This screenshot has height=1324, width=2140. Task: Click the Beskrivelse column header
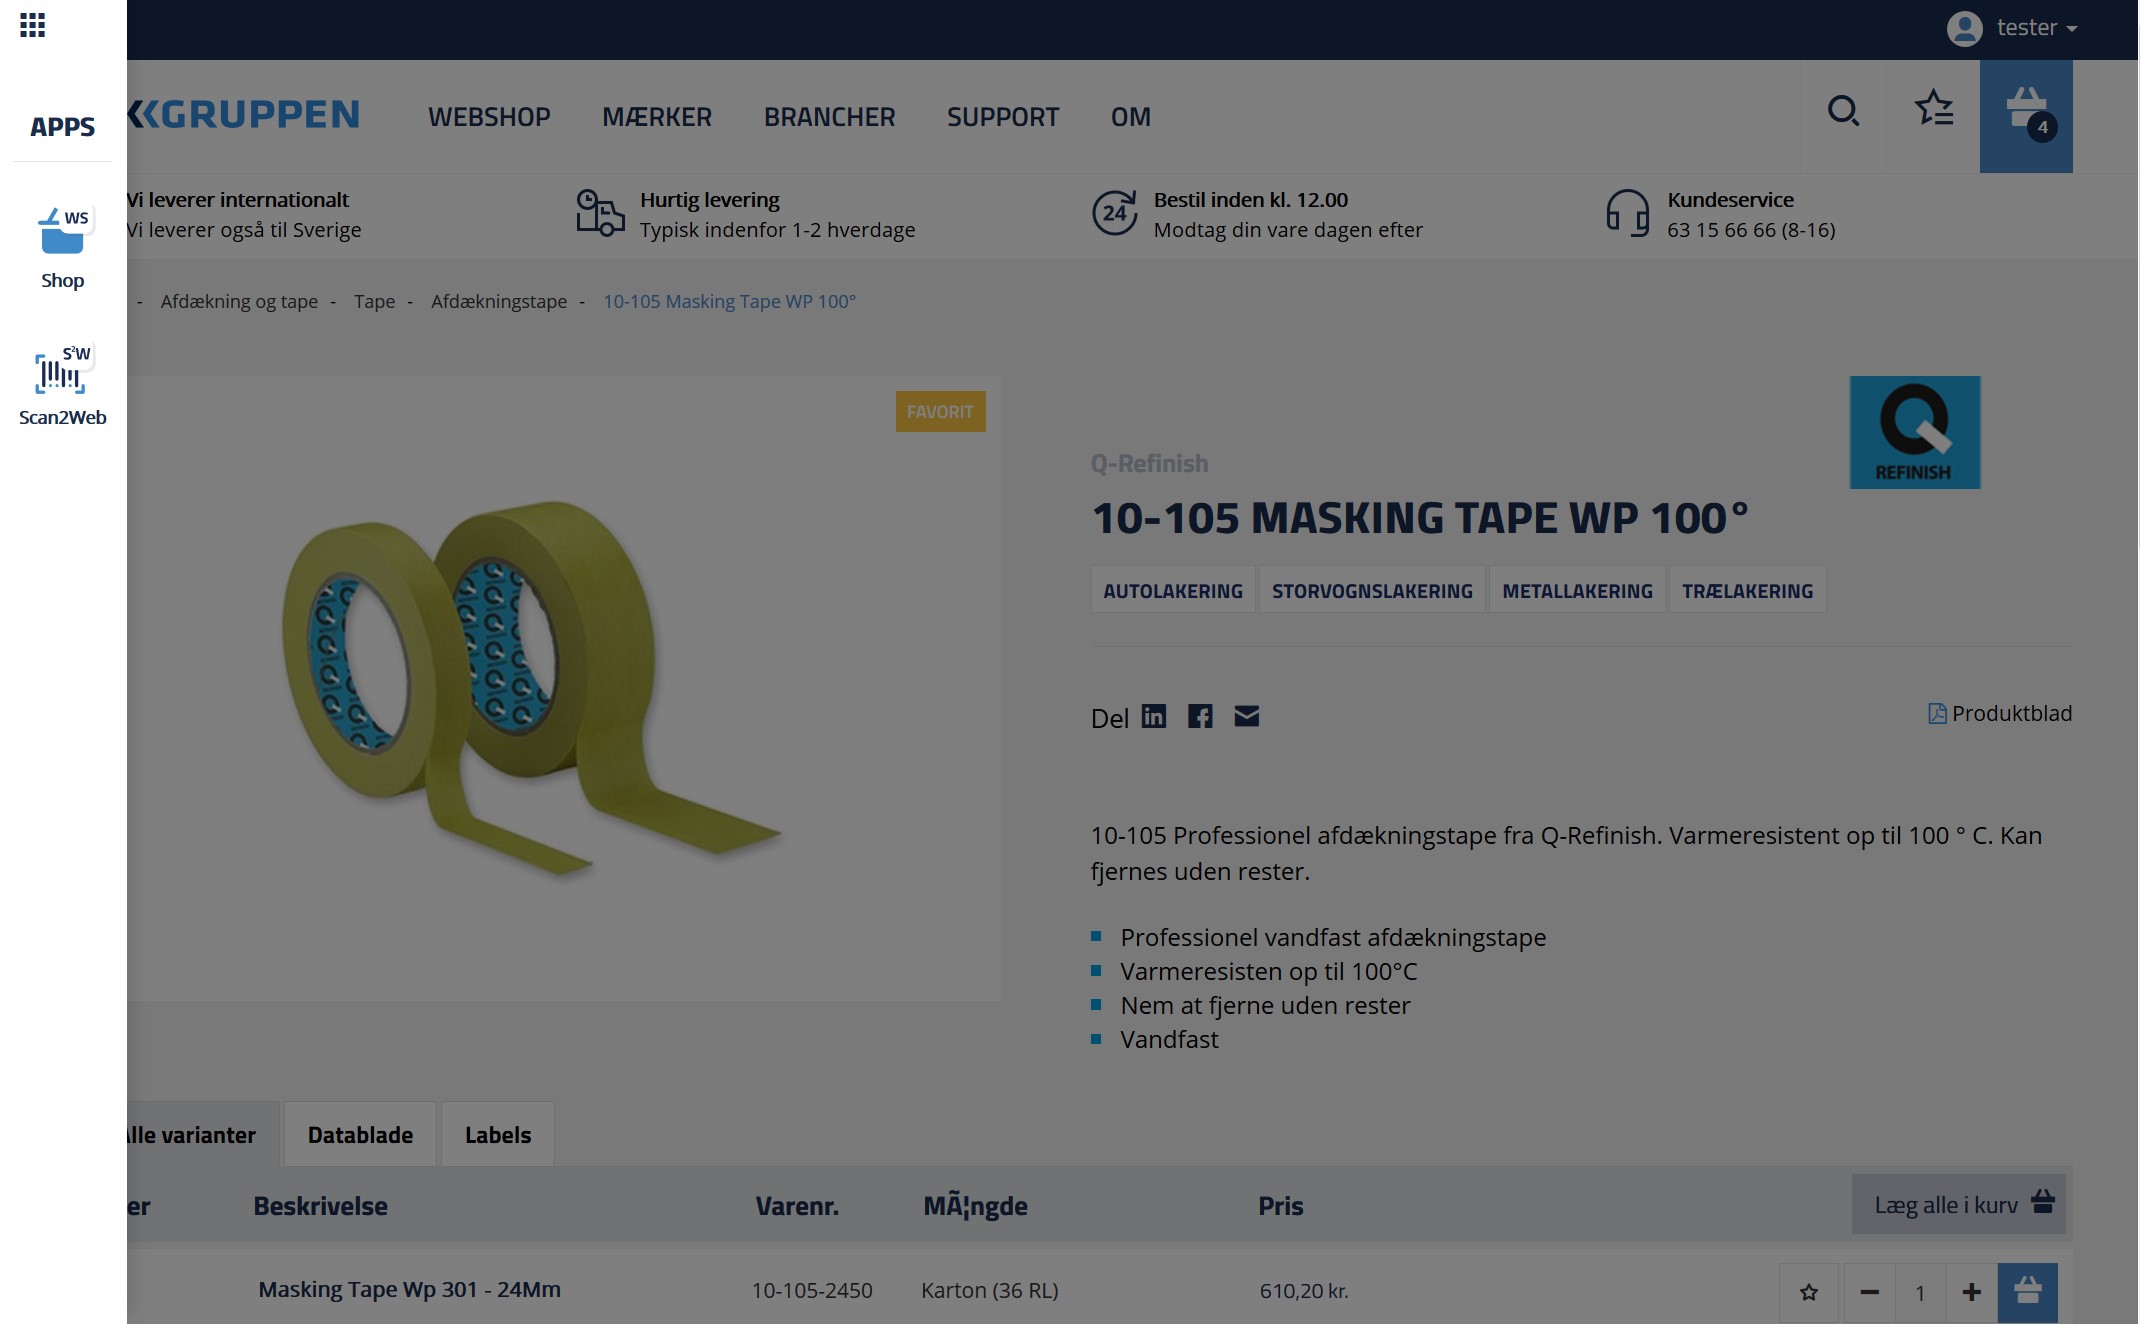coord(320,1206)
